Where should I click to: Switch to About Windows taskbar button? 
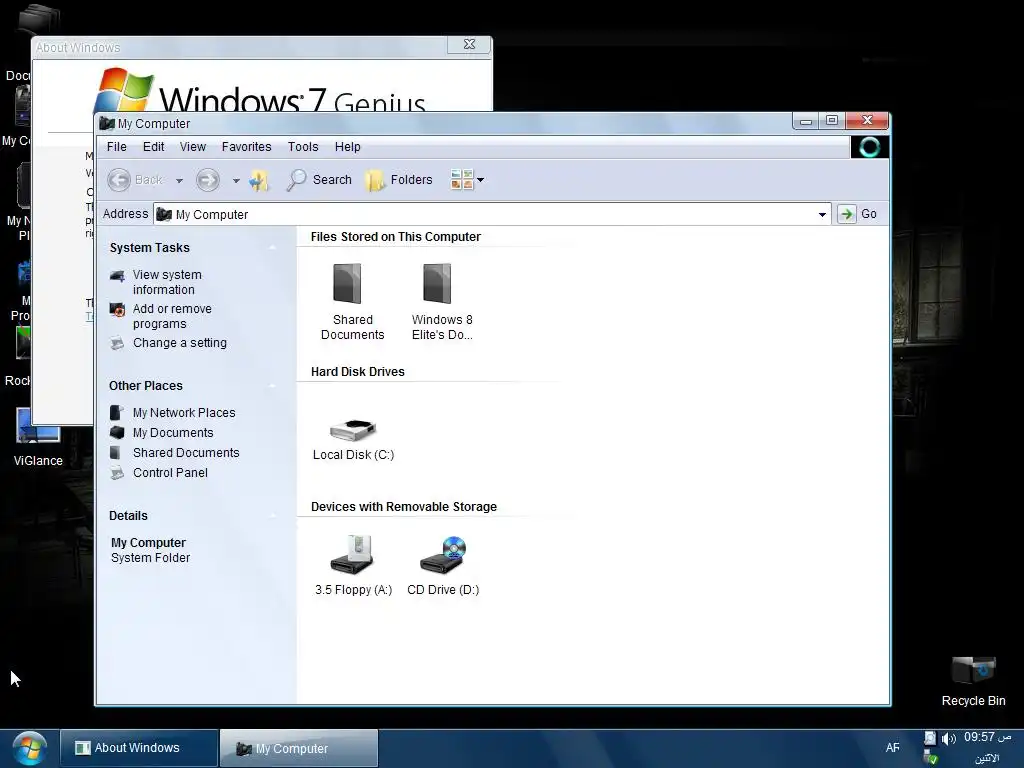(138, 748)
